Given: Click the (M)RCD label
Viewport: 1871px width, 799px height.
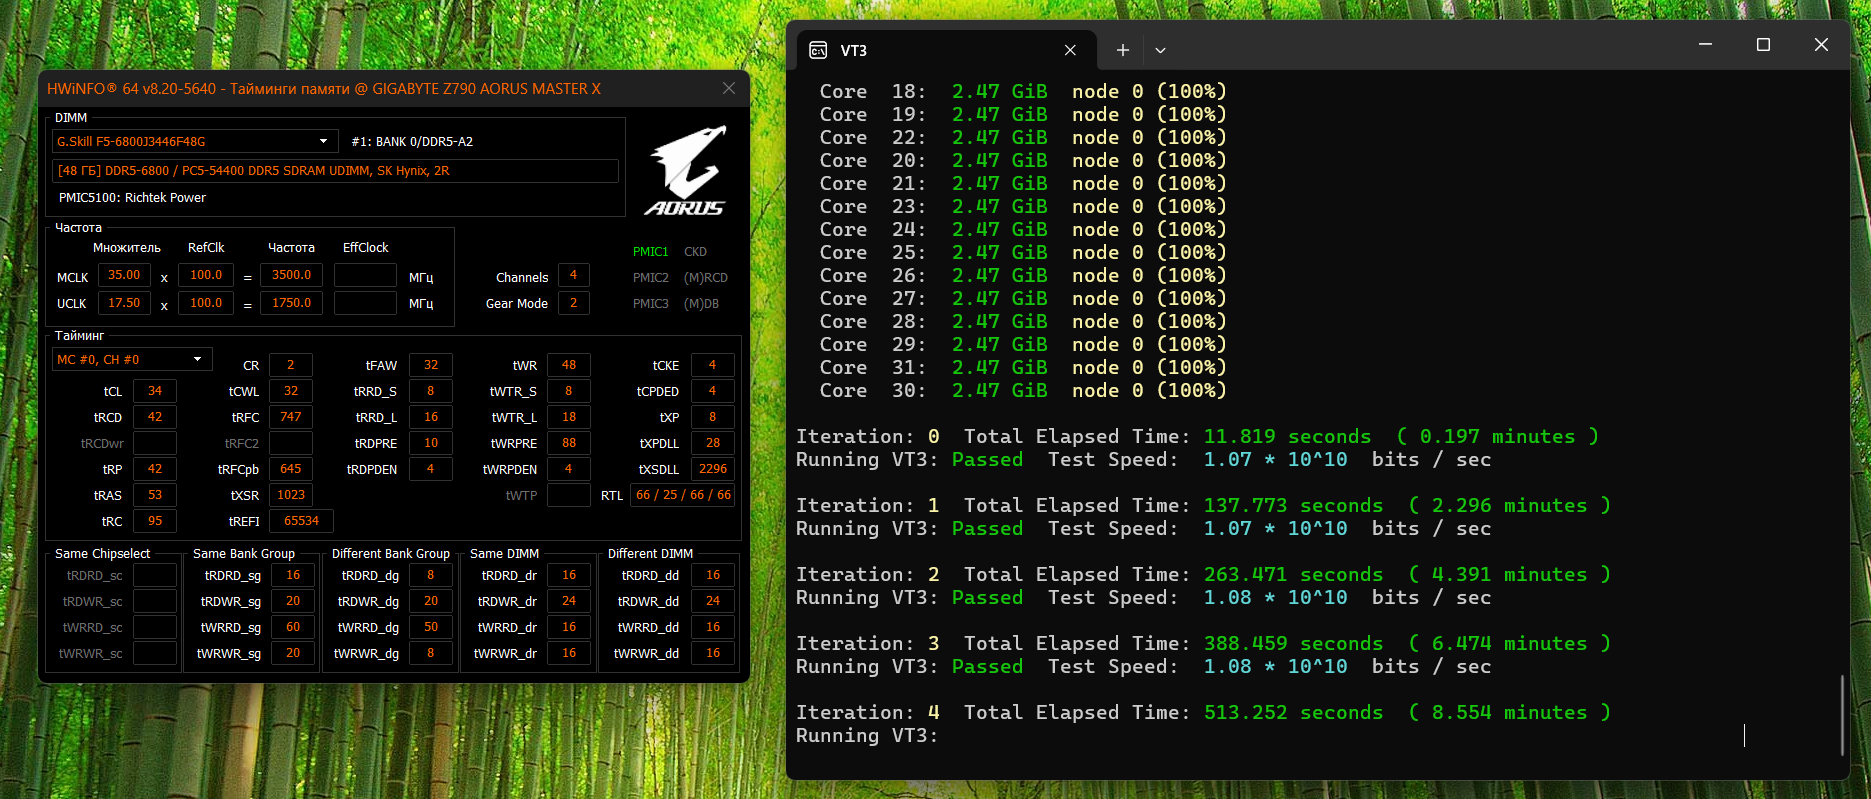Looking at the screenshot, I should [706, 278].
